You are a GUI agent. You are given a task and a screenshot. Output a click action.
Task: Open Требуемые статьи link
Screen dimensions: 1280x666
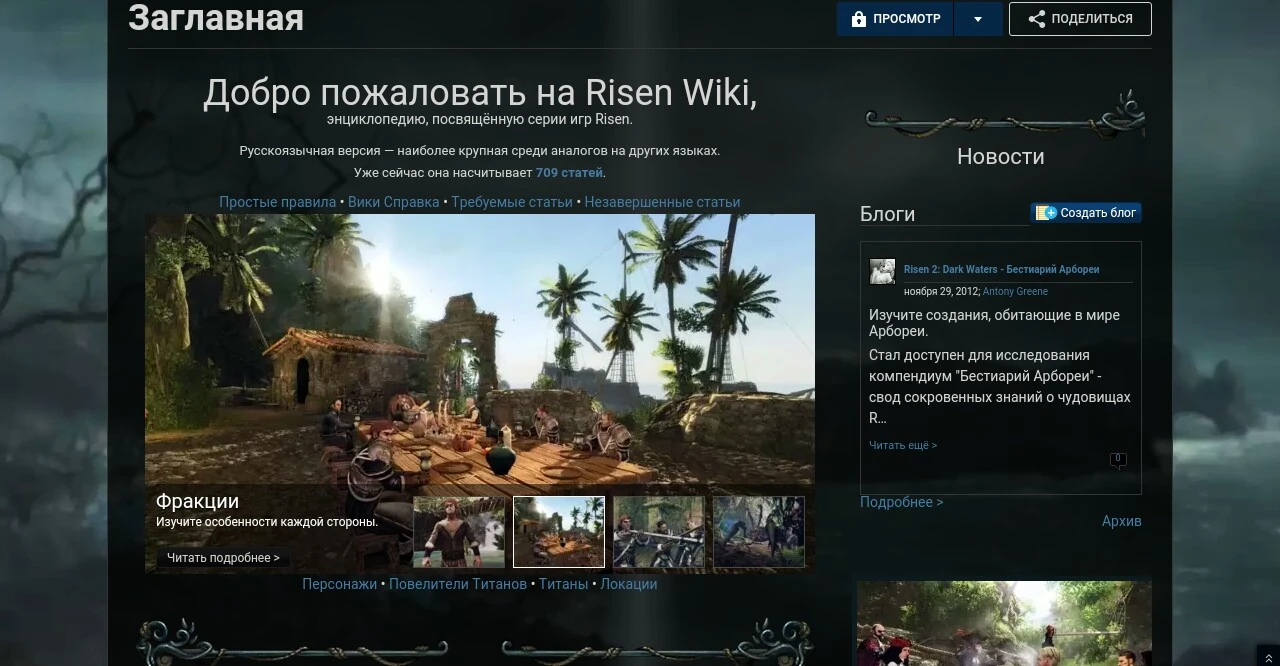point(512,202)
